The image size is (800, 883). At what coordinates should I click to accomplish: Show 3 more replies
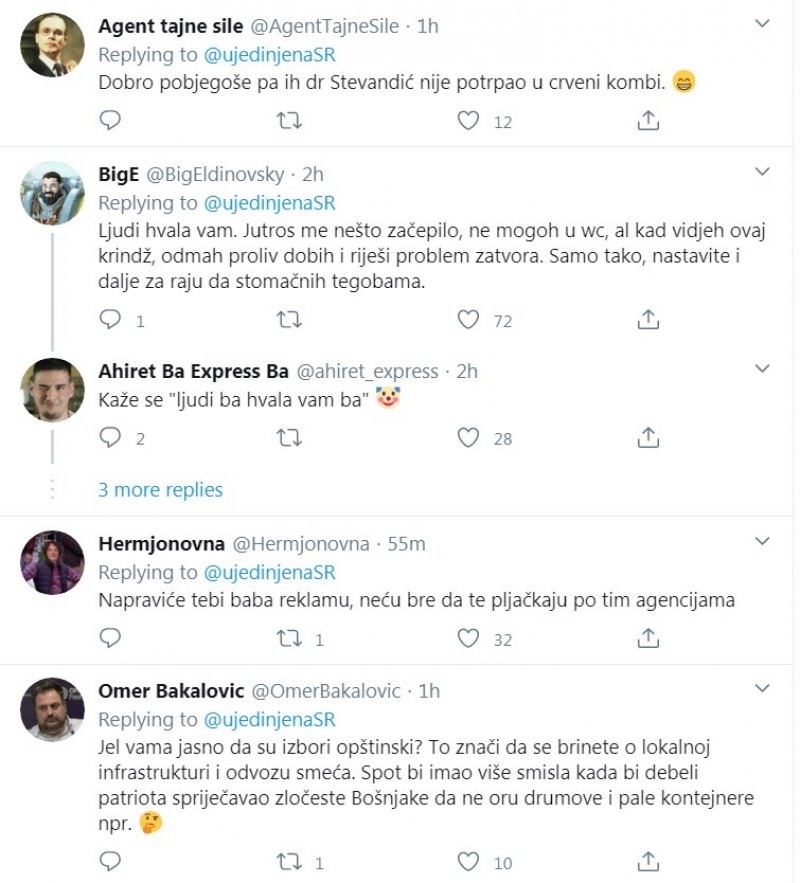(160, 490)
